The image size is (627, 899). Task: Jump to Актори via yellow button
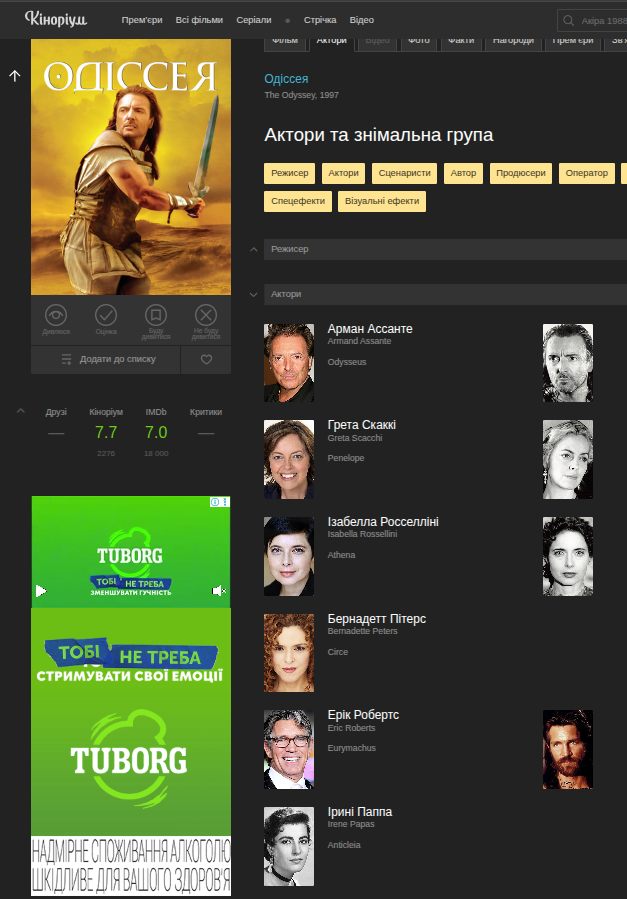point(343,173)
